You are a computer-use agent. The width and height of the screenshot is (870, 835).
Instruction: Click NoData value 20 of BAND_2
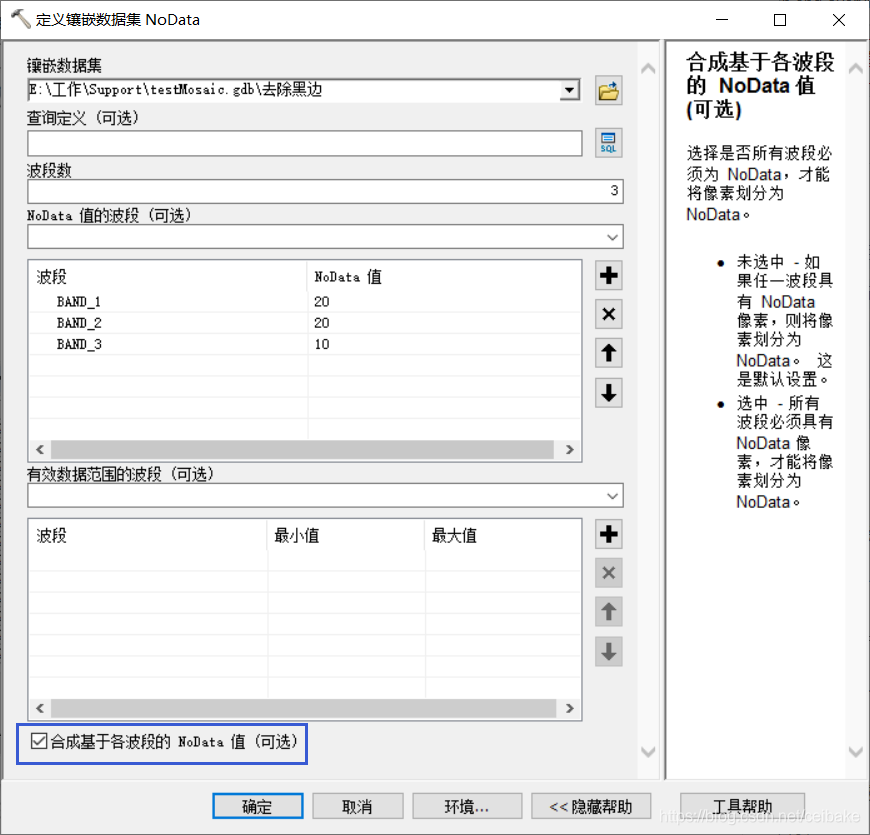(x=322, y=323)
